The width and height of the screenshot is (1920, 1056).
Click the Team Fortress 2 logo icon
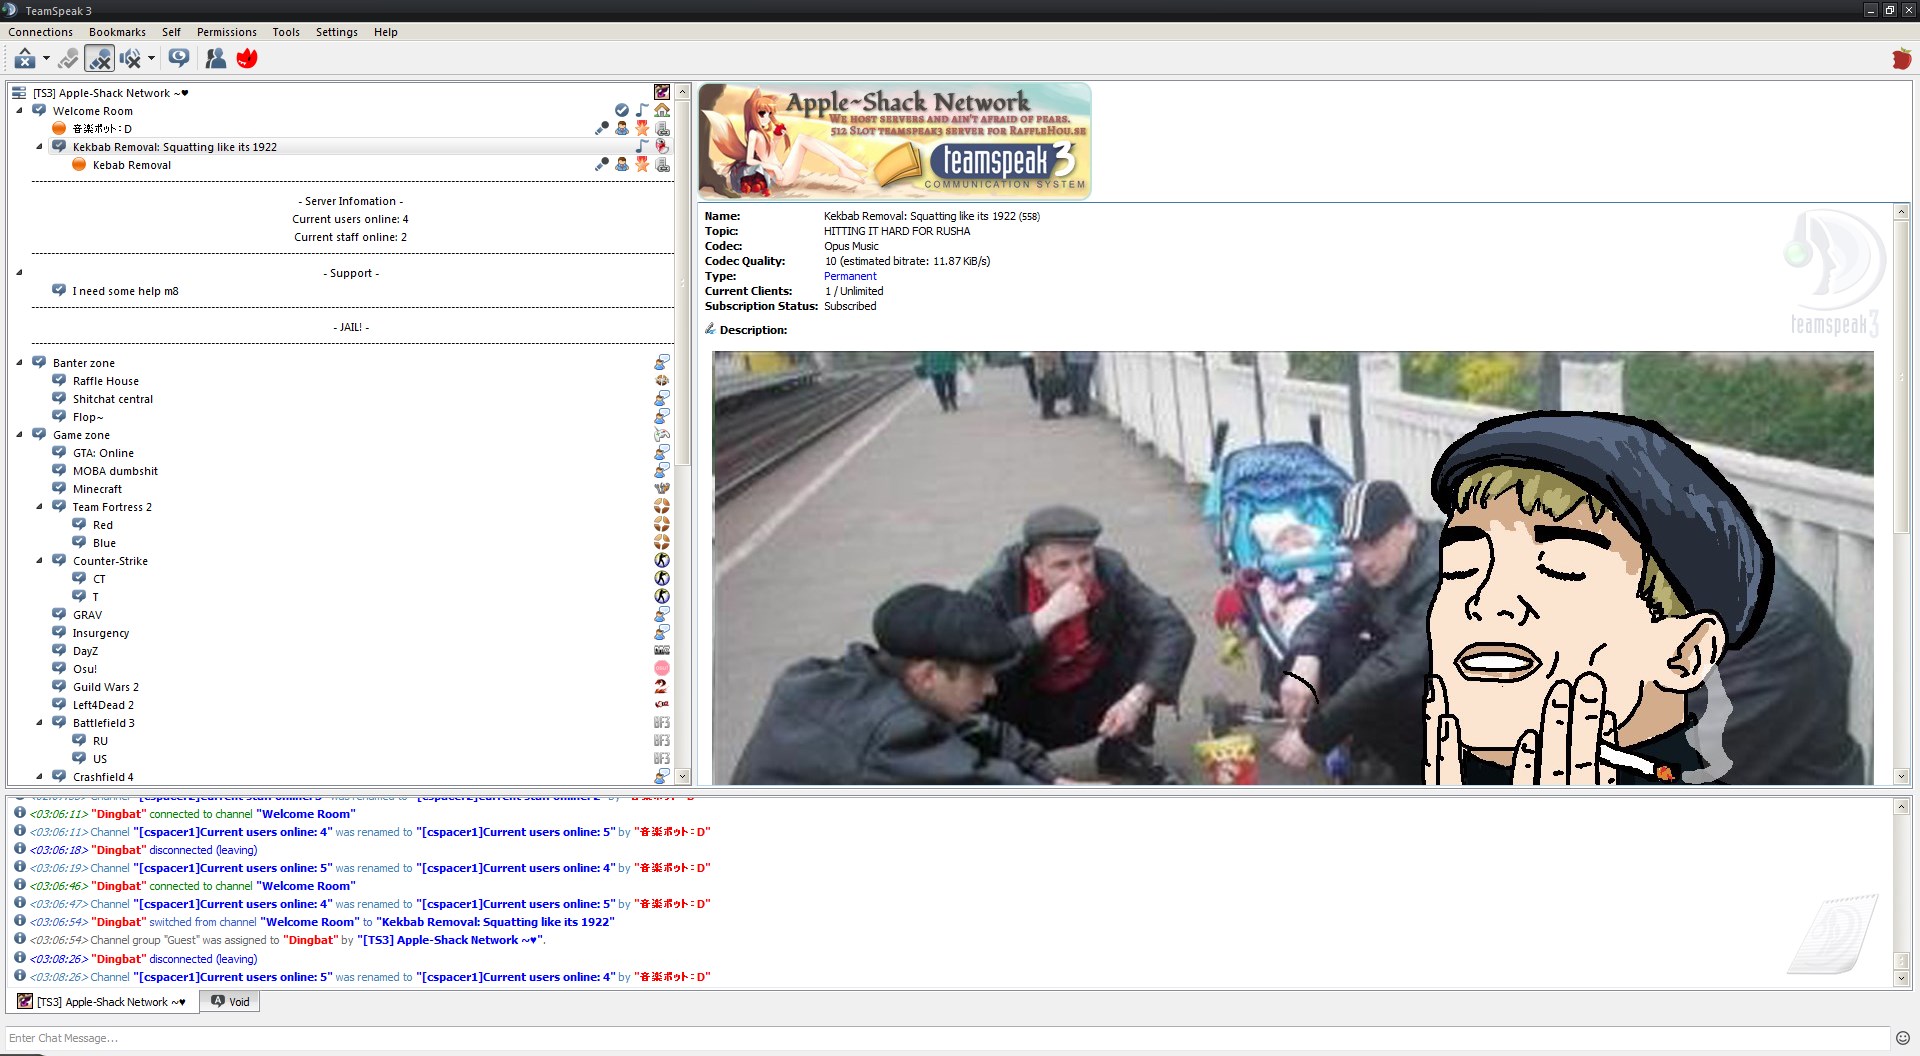[662, 506]
